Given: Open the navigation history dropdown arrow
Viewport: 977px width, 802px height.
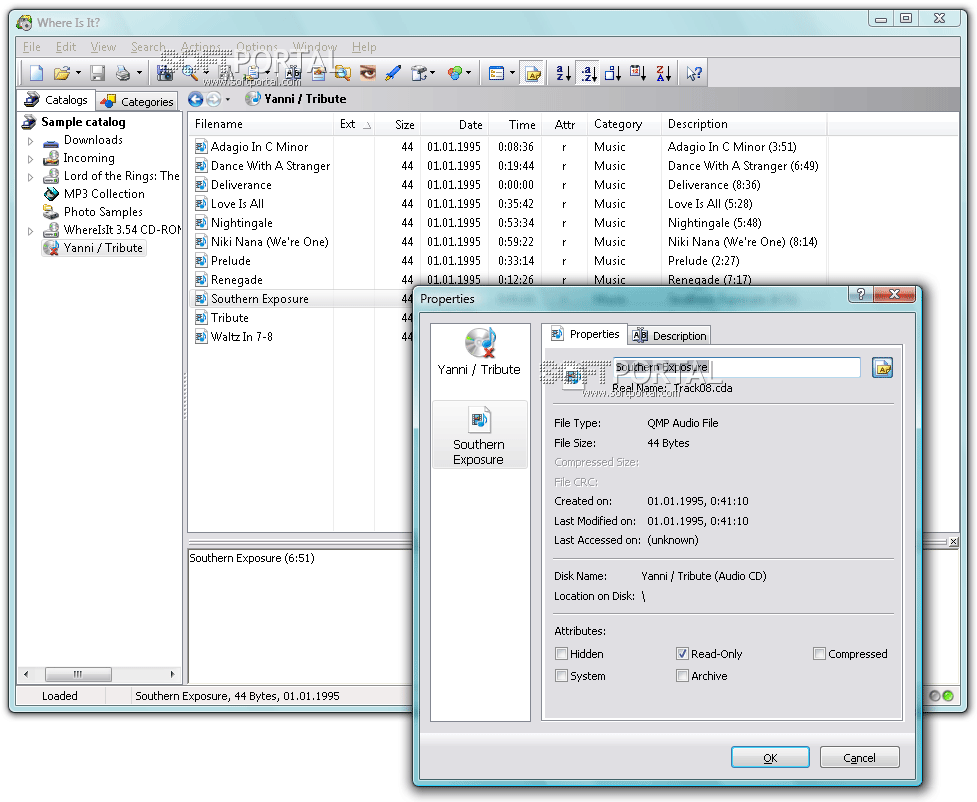Looking at the screenshot, I should (227, 100).
